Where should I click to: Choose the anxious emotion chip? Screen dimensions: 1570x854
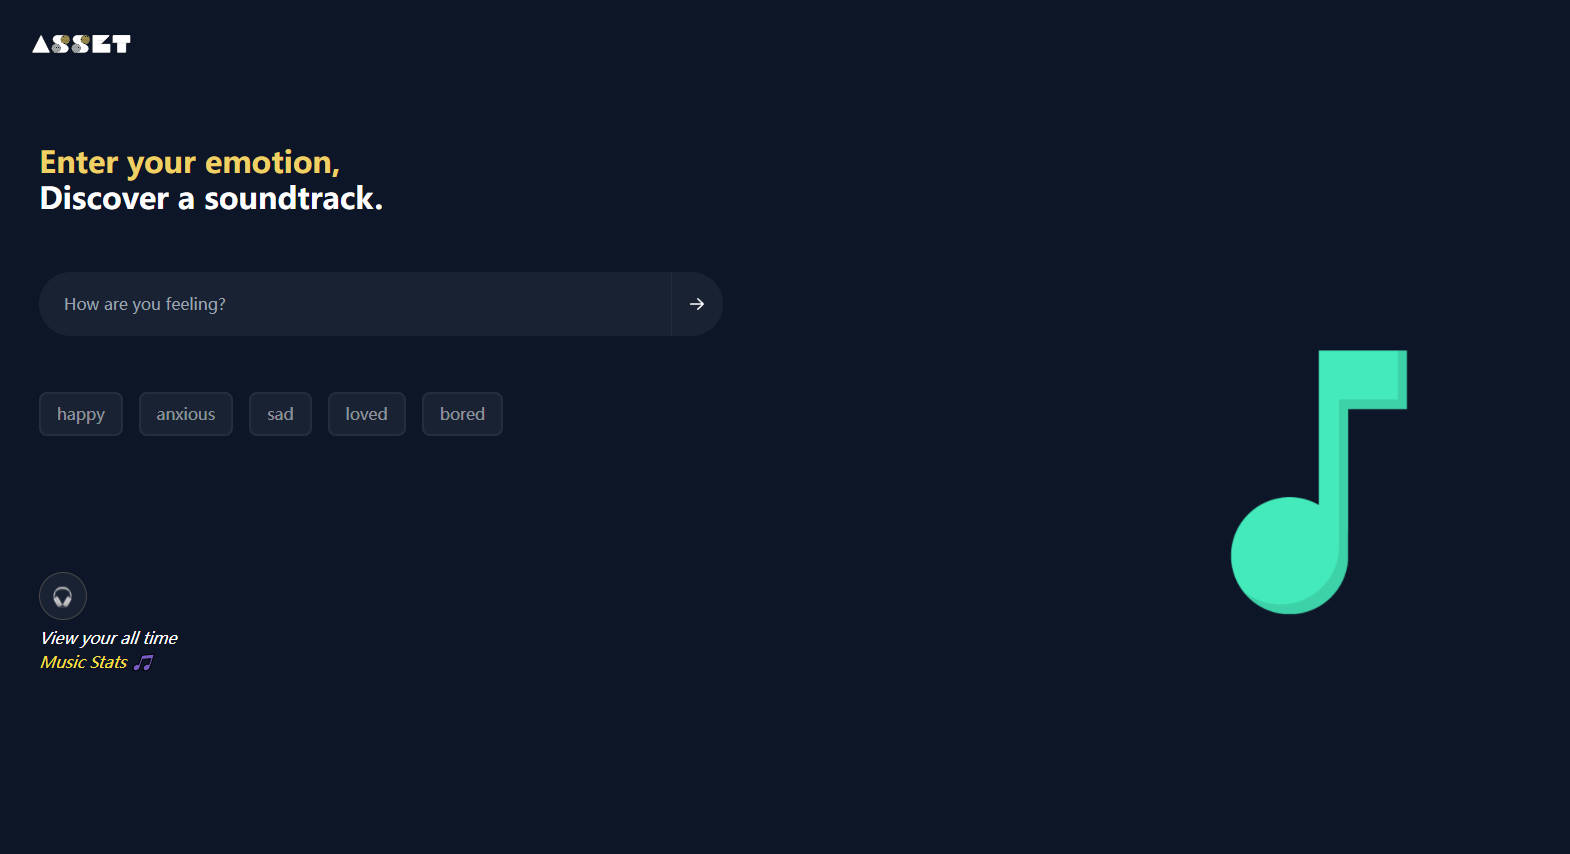[x=186, y=414]
